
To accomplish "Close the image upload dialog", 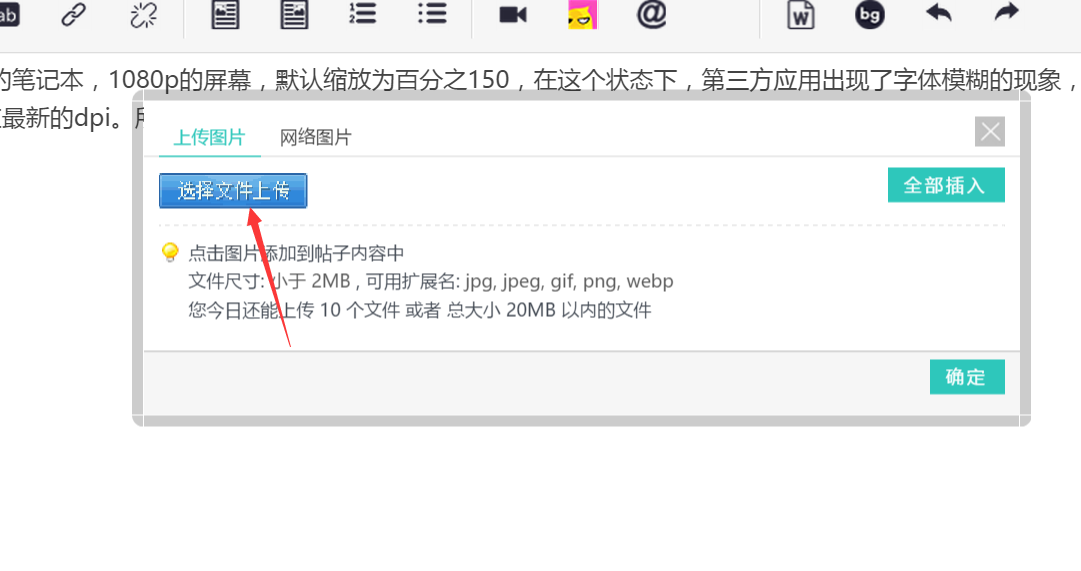I will tap(990, 132).
